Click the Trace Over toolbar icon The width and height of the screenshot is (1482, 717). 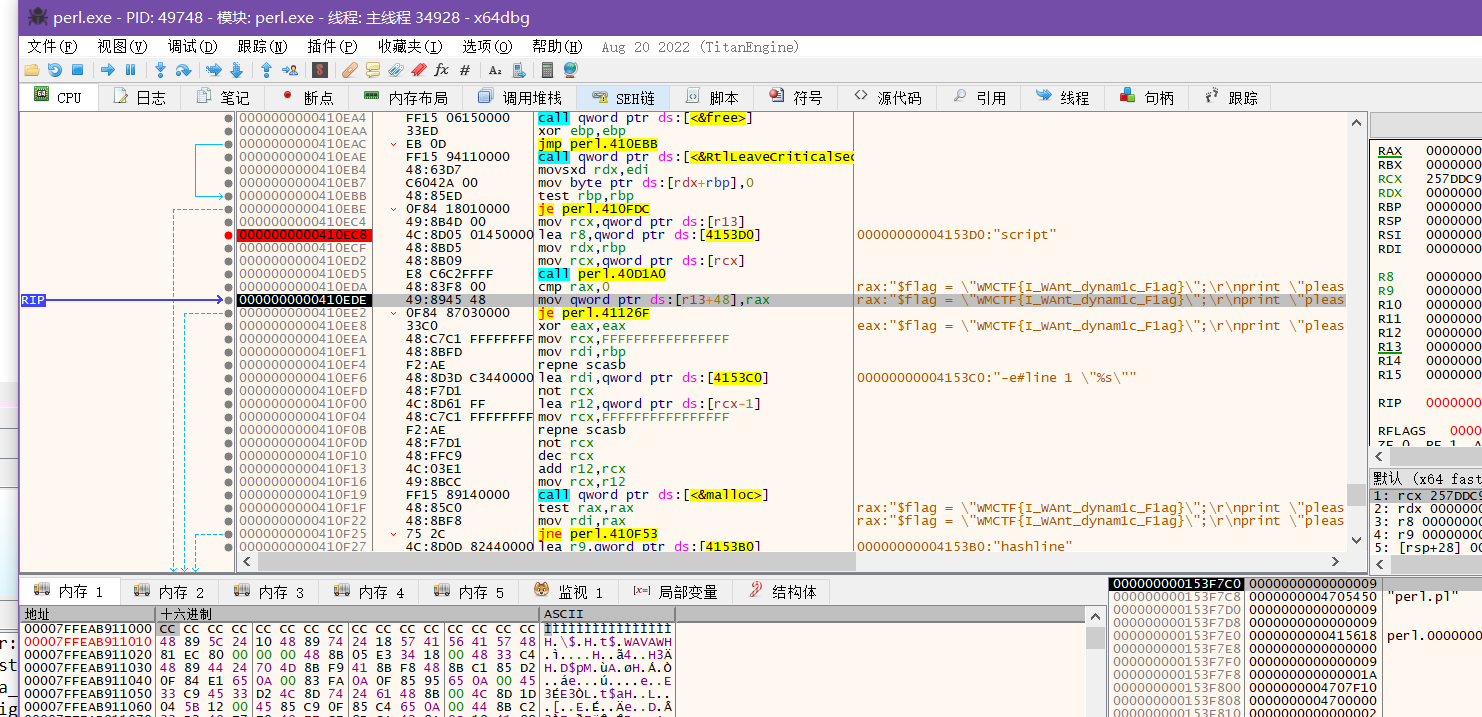pyautogui.click(x=236, y=70)
